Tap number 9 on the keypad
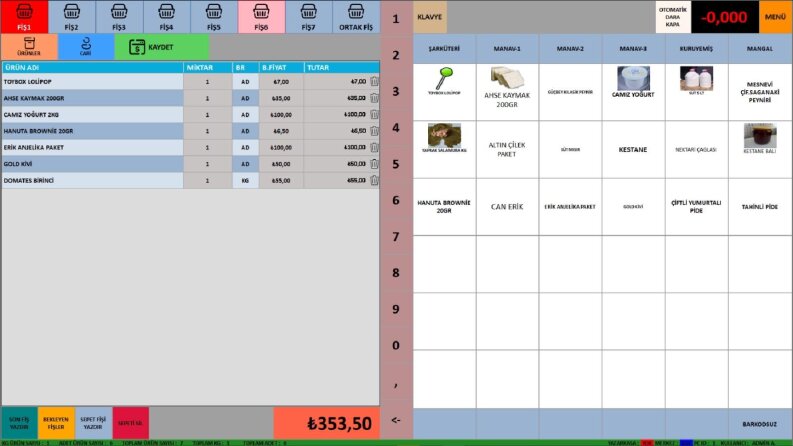The height and width of the screenshot is (446, 793). [396, 309]
